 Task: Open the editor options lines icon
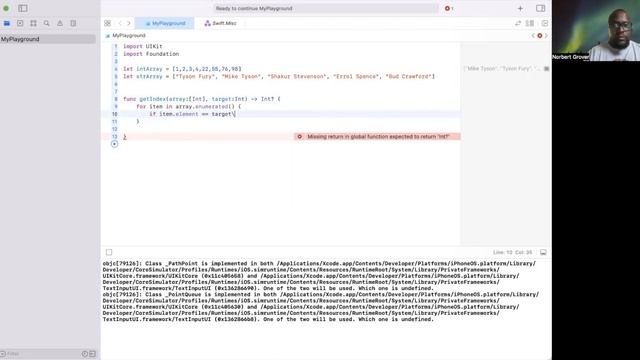(530, 23)
